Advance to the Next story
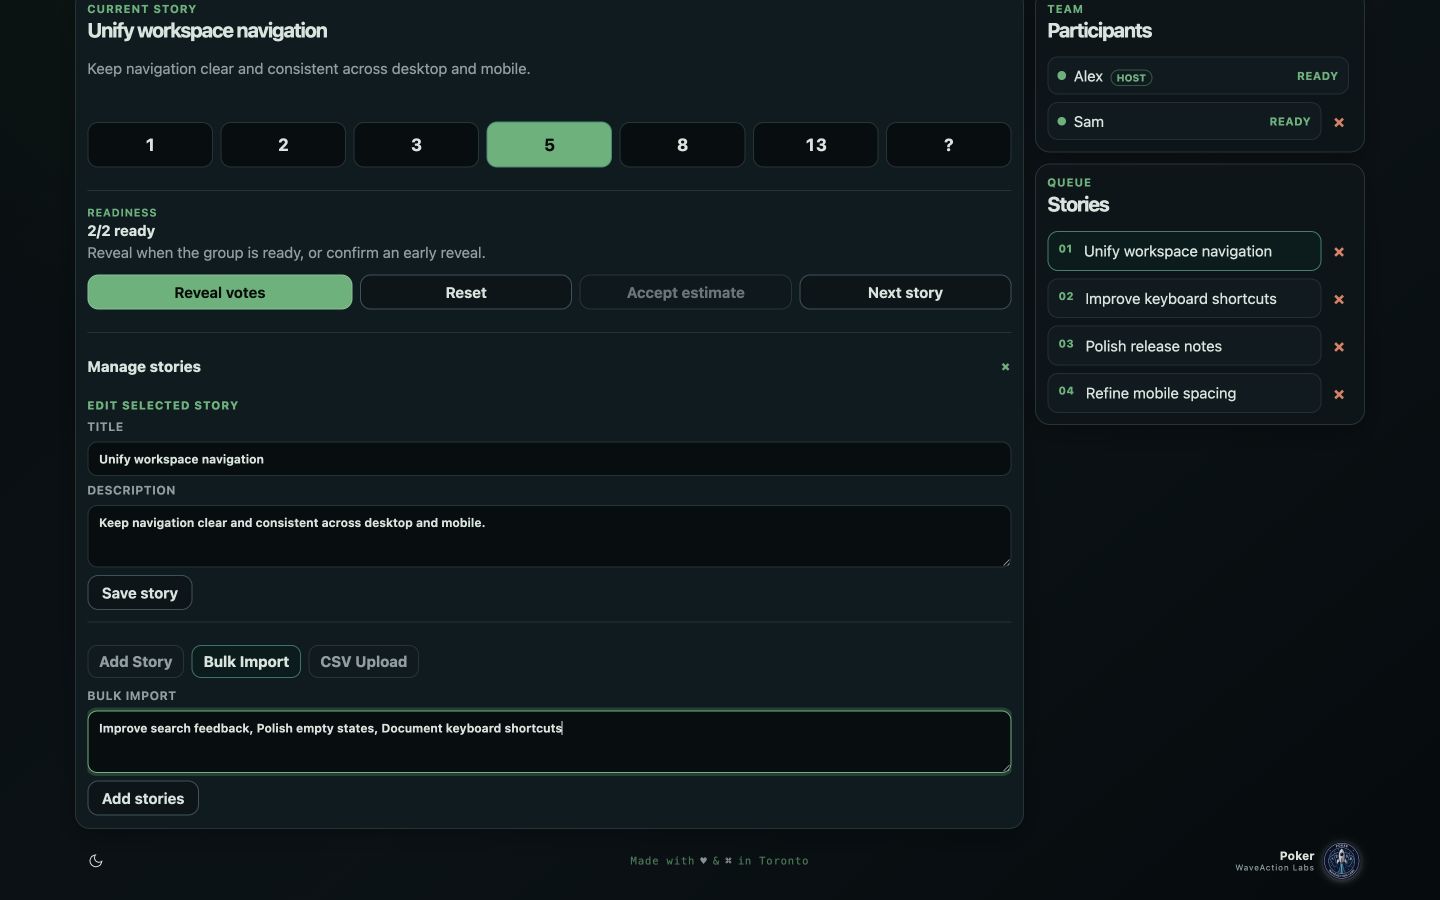 coord(905,293)
